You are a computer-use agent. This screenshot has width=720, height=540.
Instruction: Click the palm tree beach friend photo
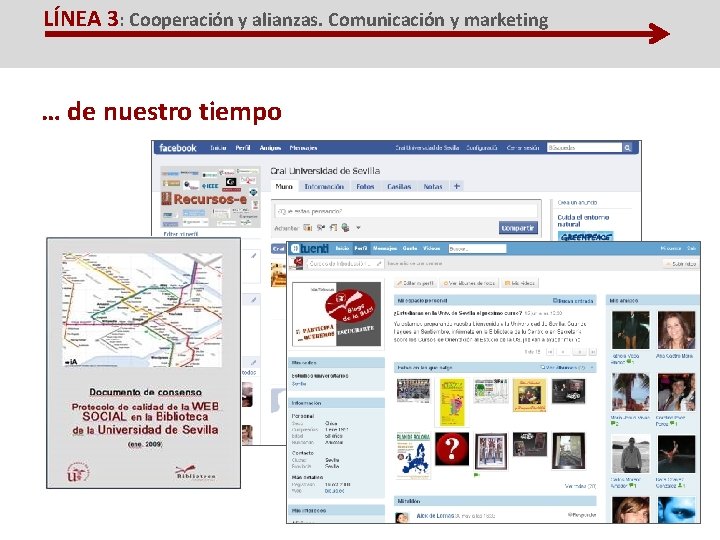(x=630, y=392)
